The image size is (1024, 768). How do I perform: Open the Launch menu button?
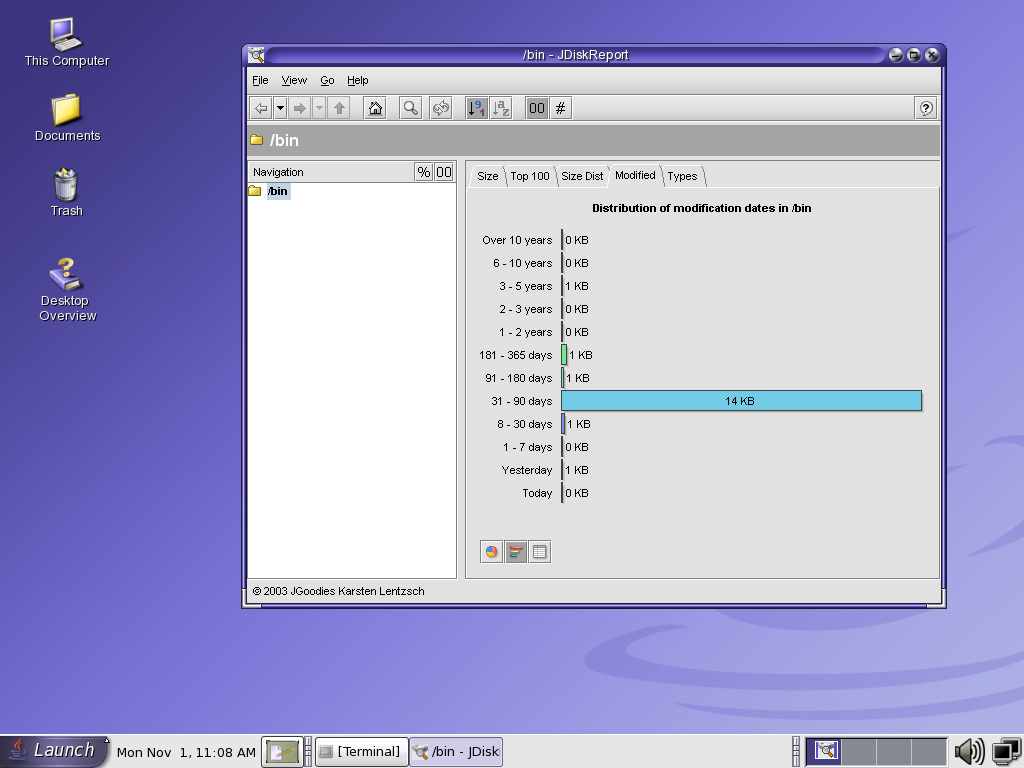55,750
